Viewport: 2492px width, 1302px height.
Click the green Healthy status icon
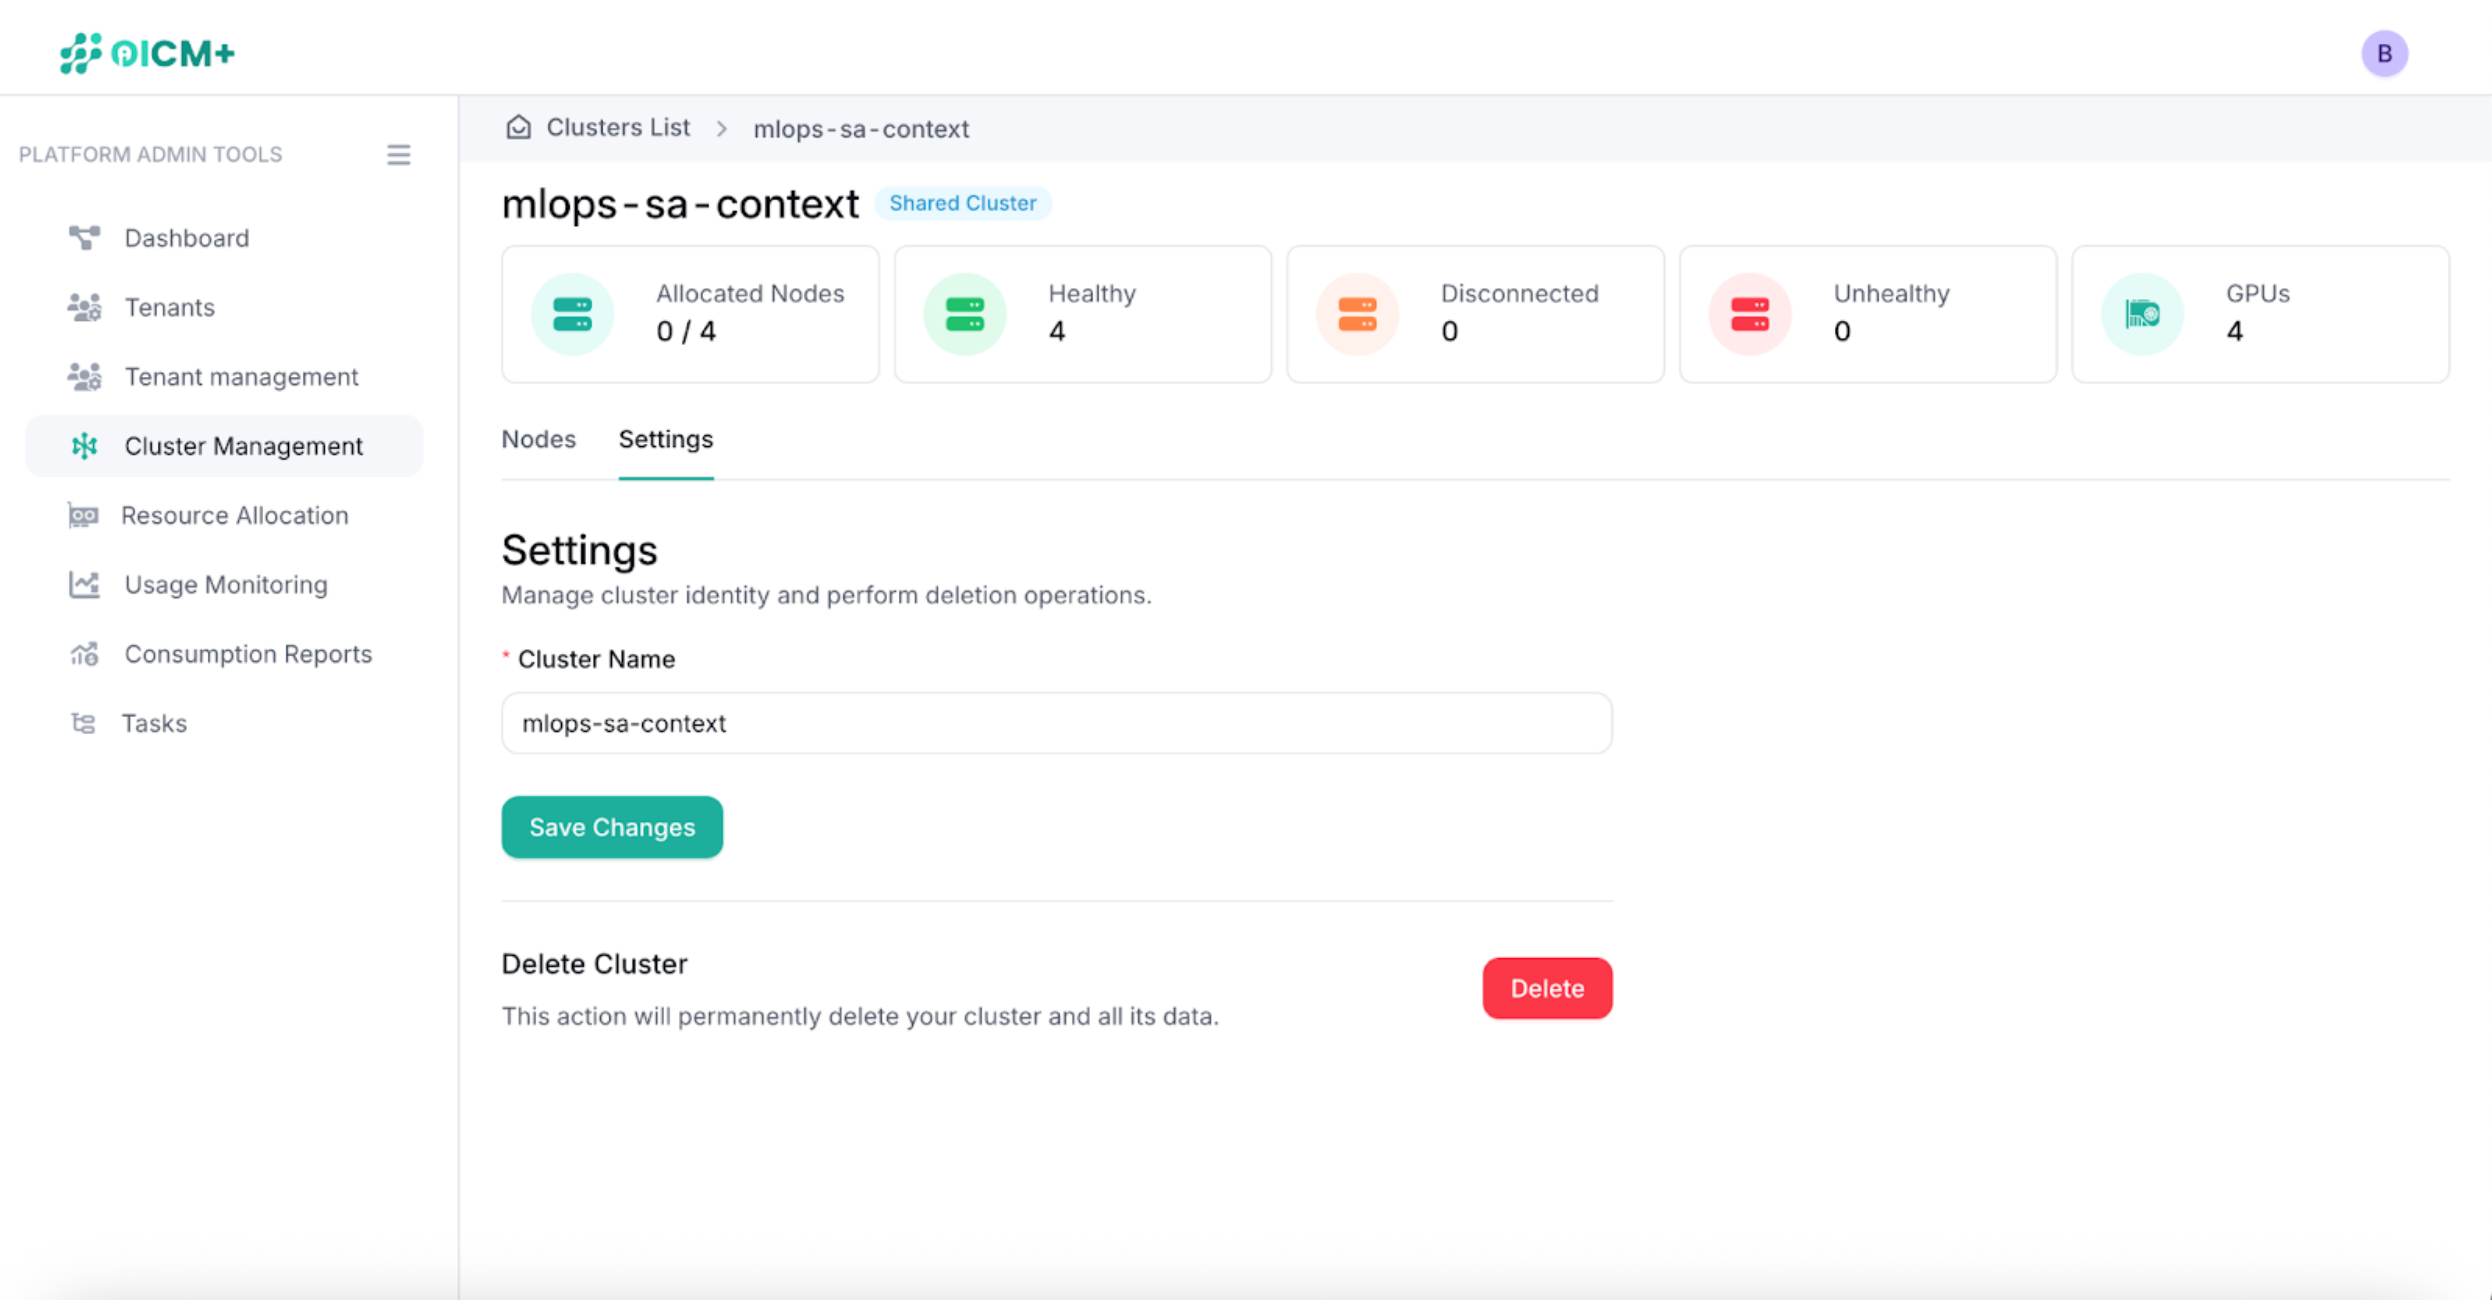click(x=964, y=313)
